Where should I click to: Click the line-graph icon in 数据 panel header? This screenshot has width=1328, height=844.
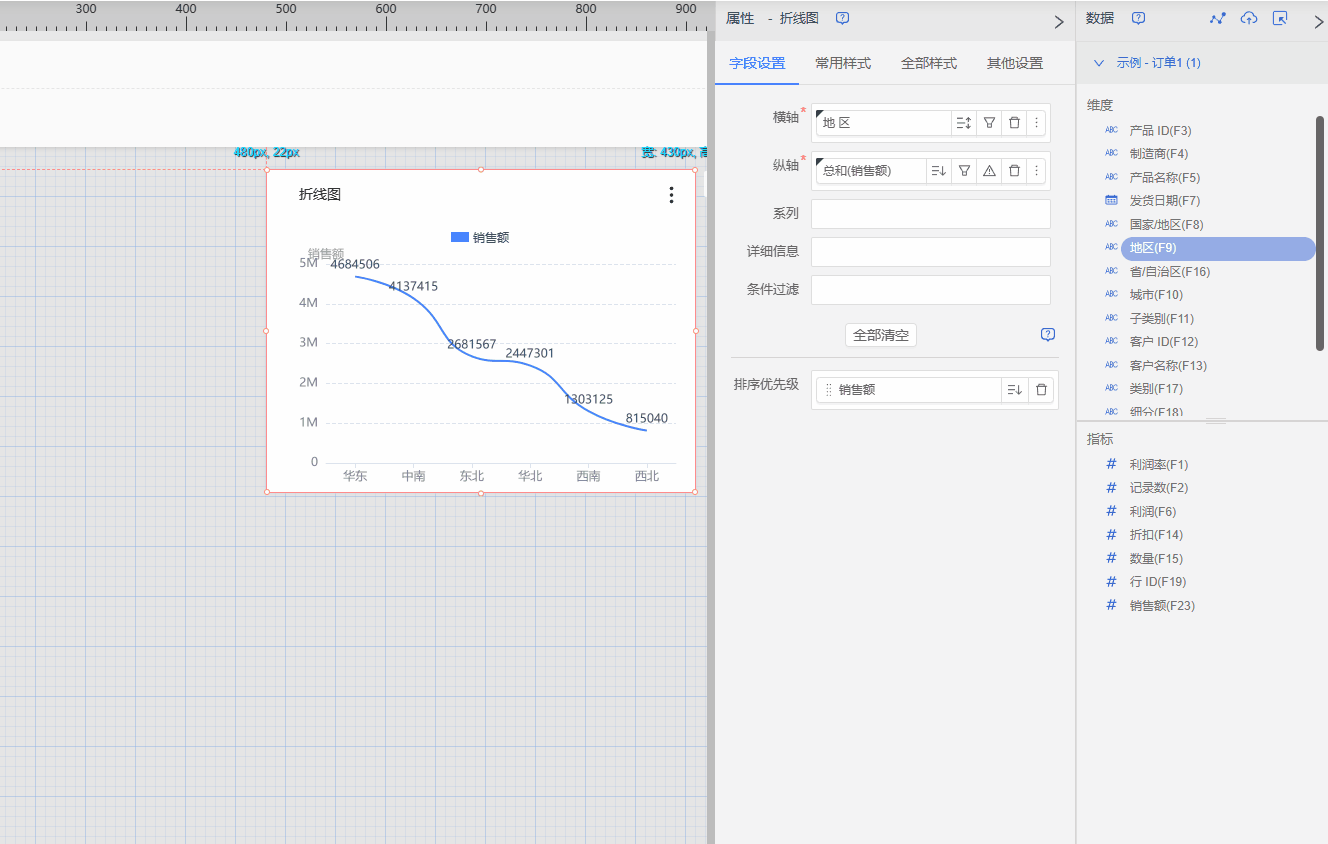(1217, 18)
